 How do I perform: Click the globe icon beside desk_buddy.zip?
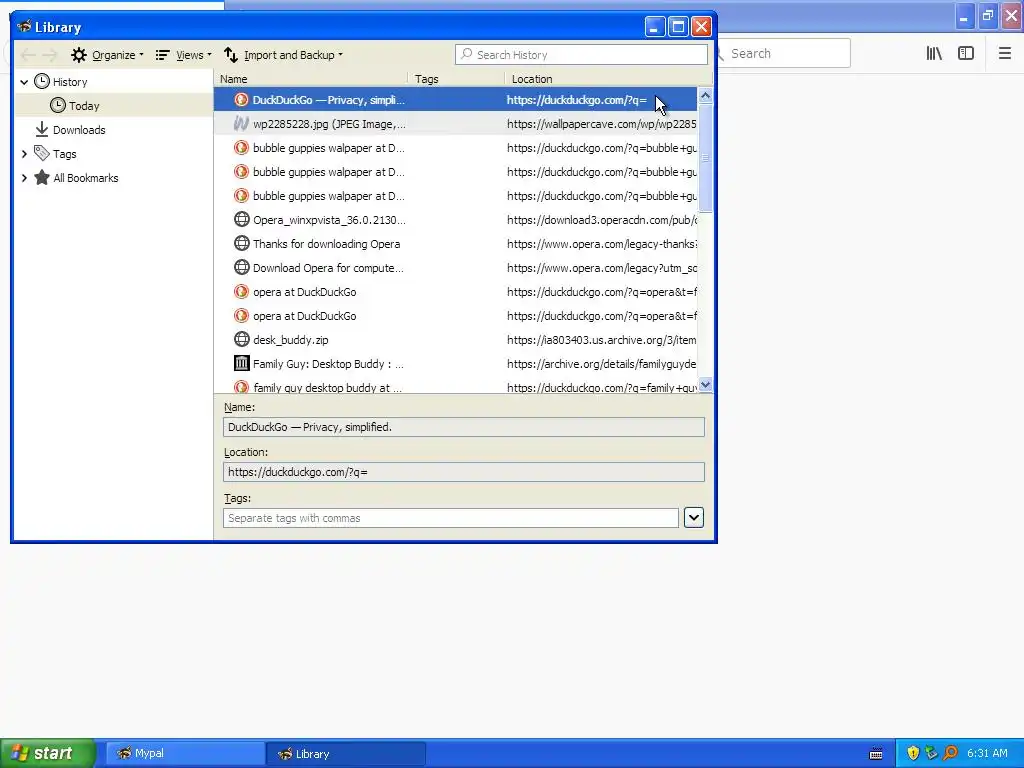pos(241,340)
